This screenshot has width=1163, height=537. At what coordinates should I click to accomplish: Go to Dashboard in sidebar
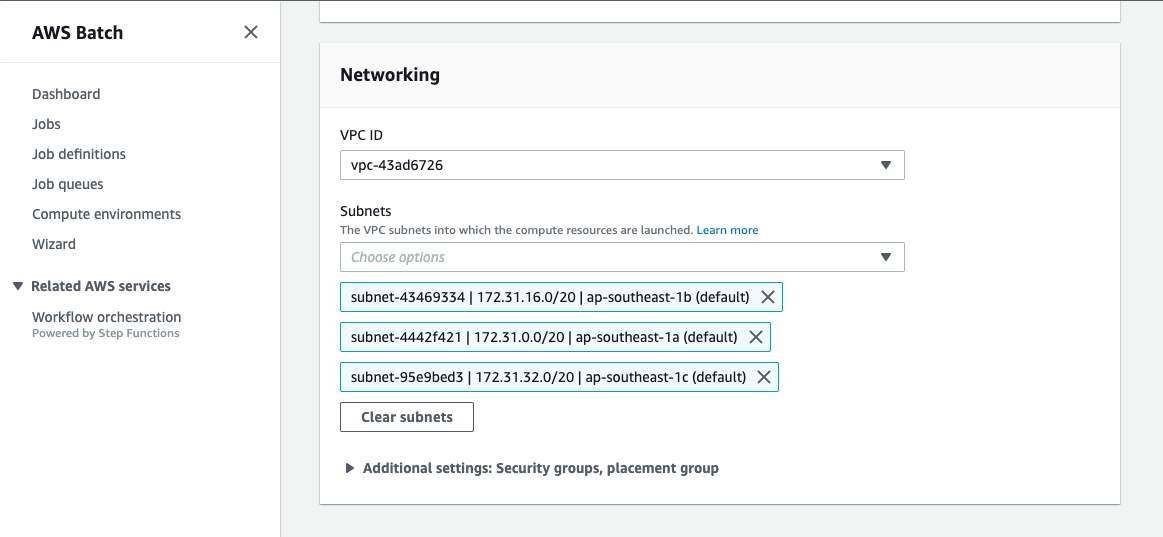[66, 94]
